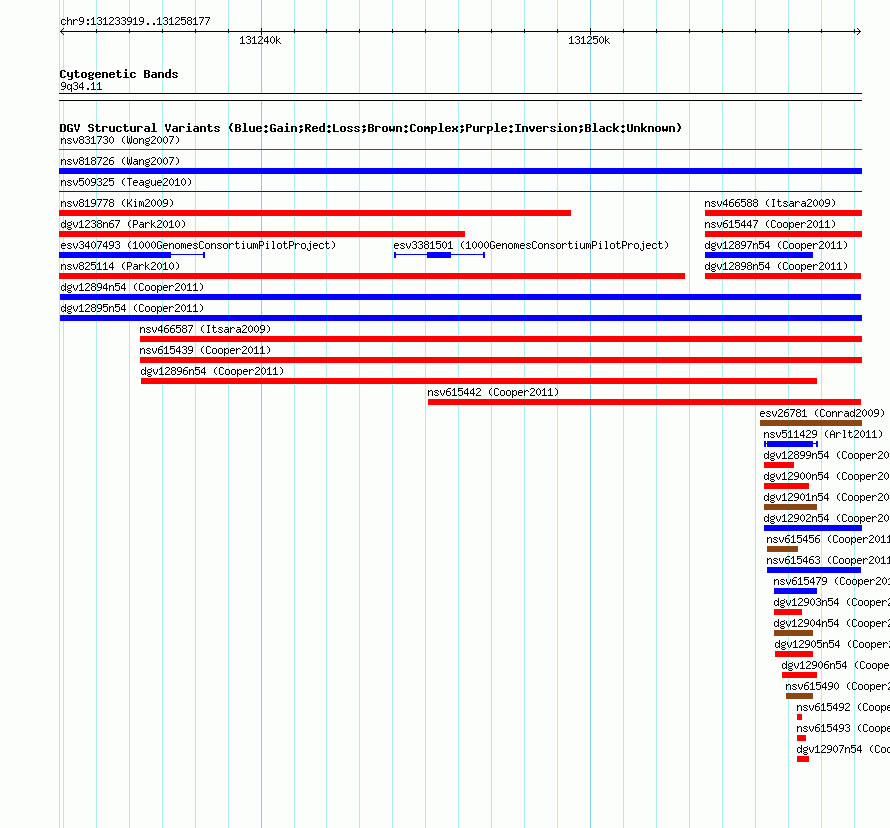
Task: Click the ruler's right end arrow
Action: (858, 32)
